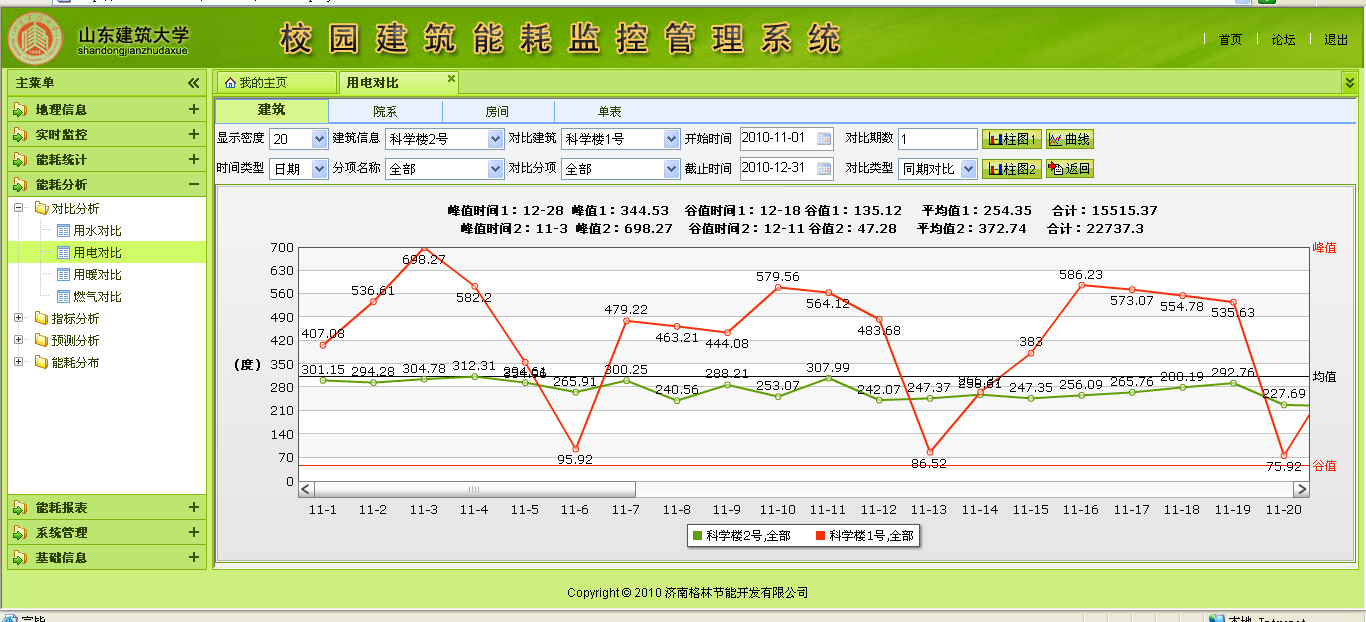Click the 返回 button
The image size is (1366, 622).
coord(1070,169)
